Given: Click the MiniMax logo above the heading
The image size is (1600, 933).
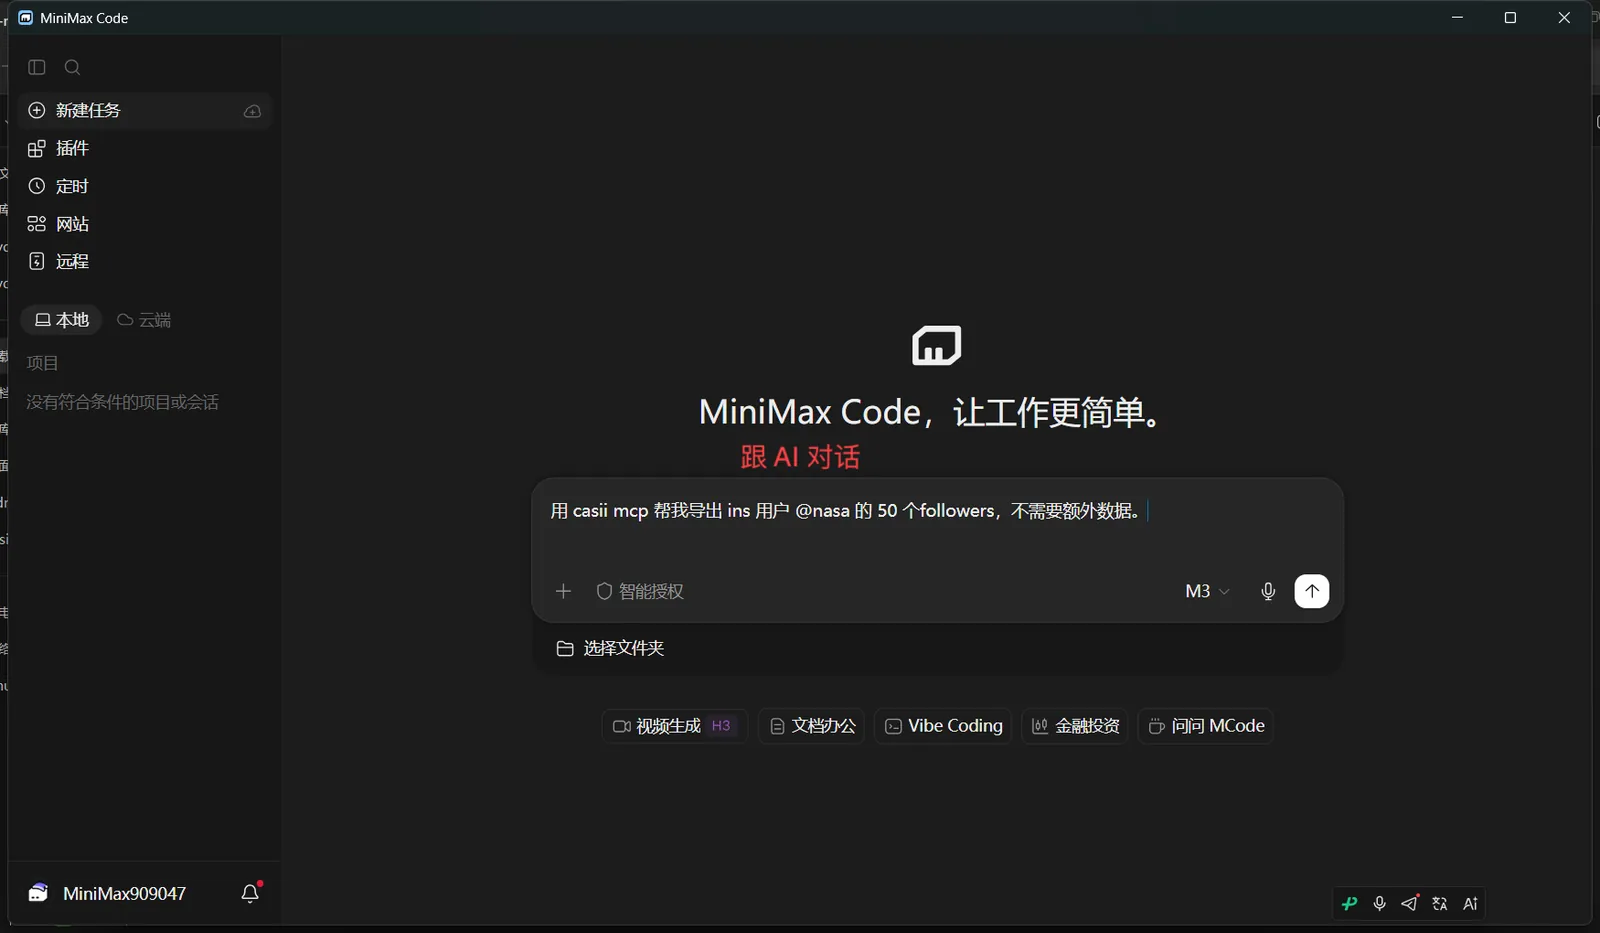Looking at the screenshot, I should (937, 345).
